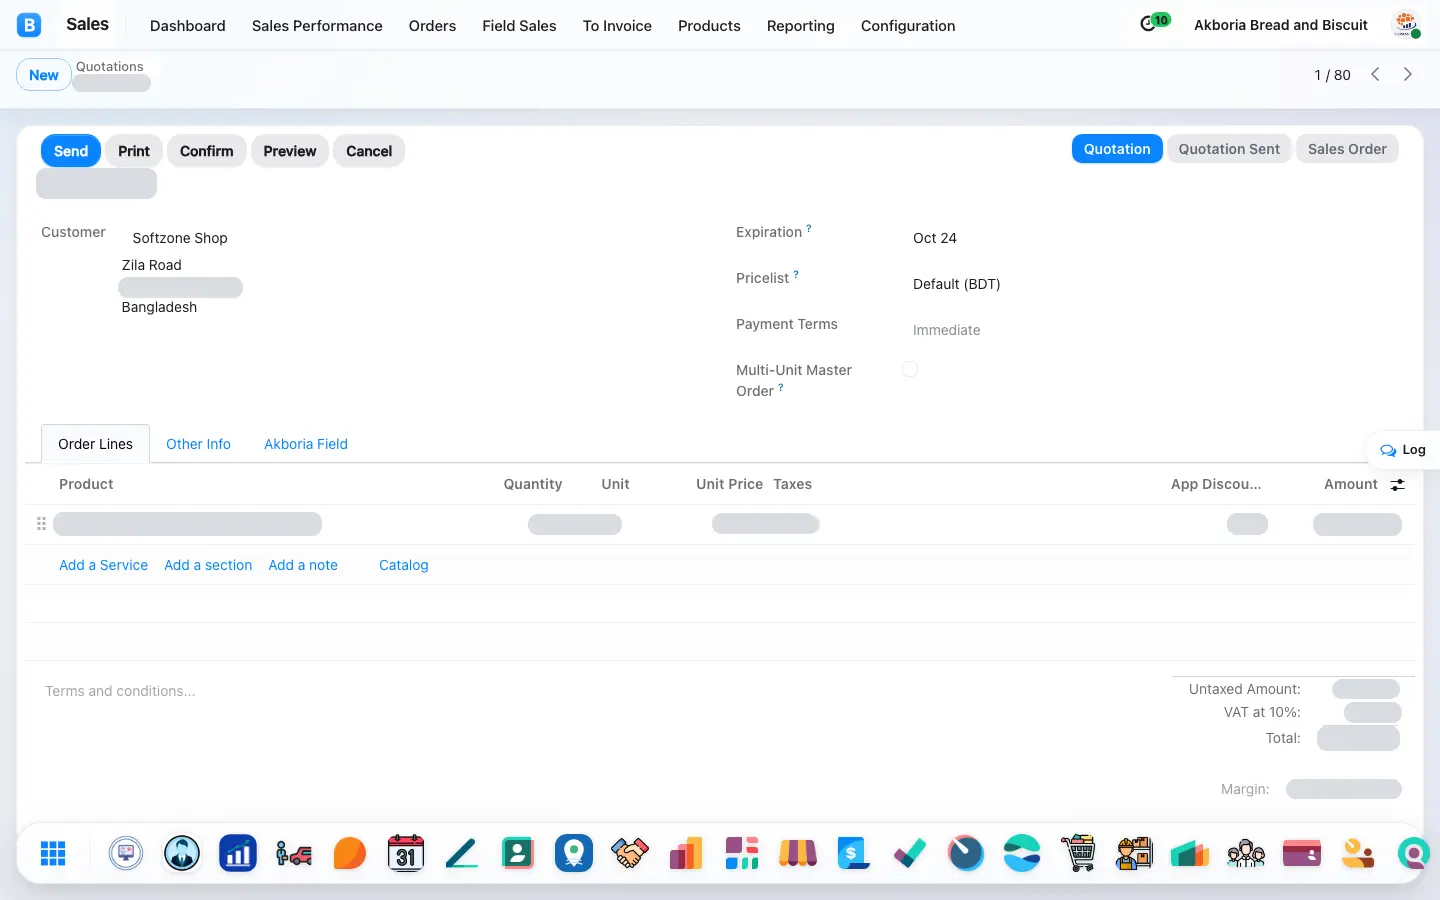Open the storefront awning app icon
The width and height of the screenshot is (1440, 900).
point(798,853)
